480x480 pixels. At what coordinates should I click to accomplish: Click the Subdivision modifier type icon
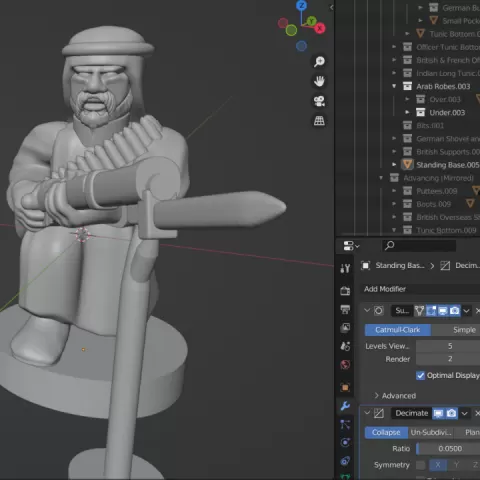379,311
